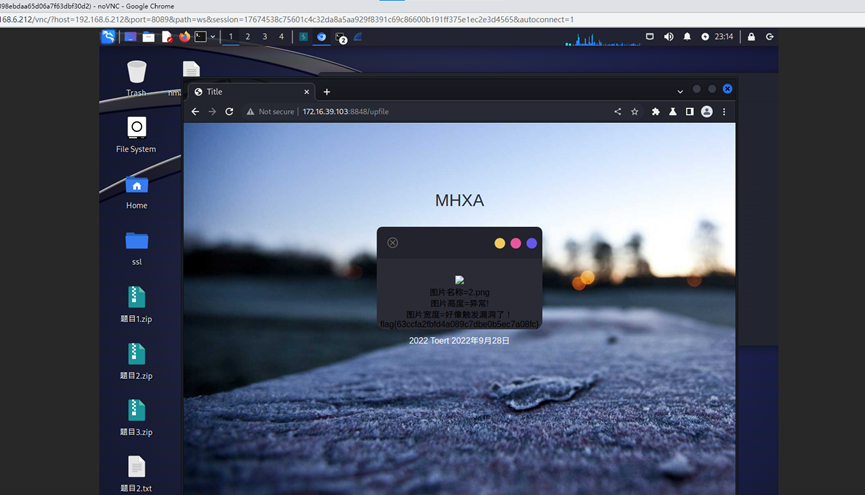
Task: Reload the upfile page
Action: point(229,111)
